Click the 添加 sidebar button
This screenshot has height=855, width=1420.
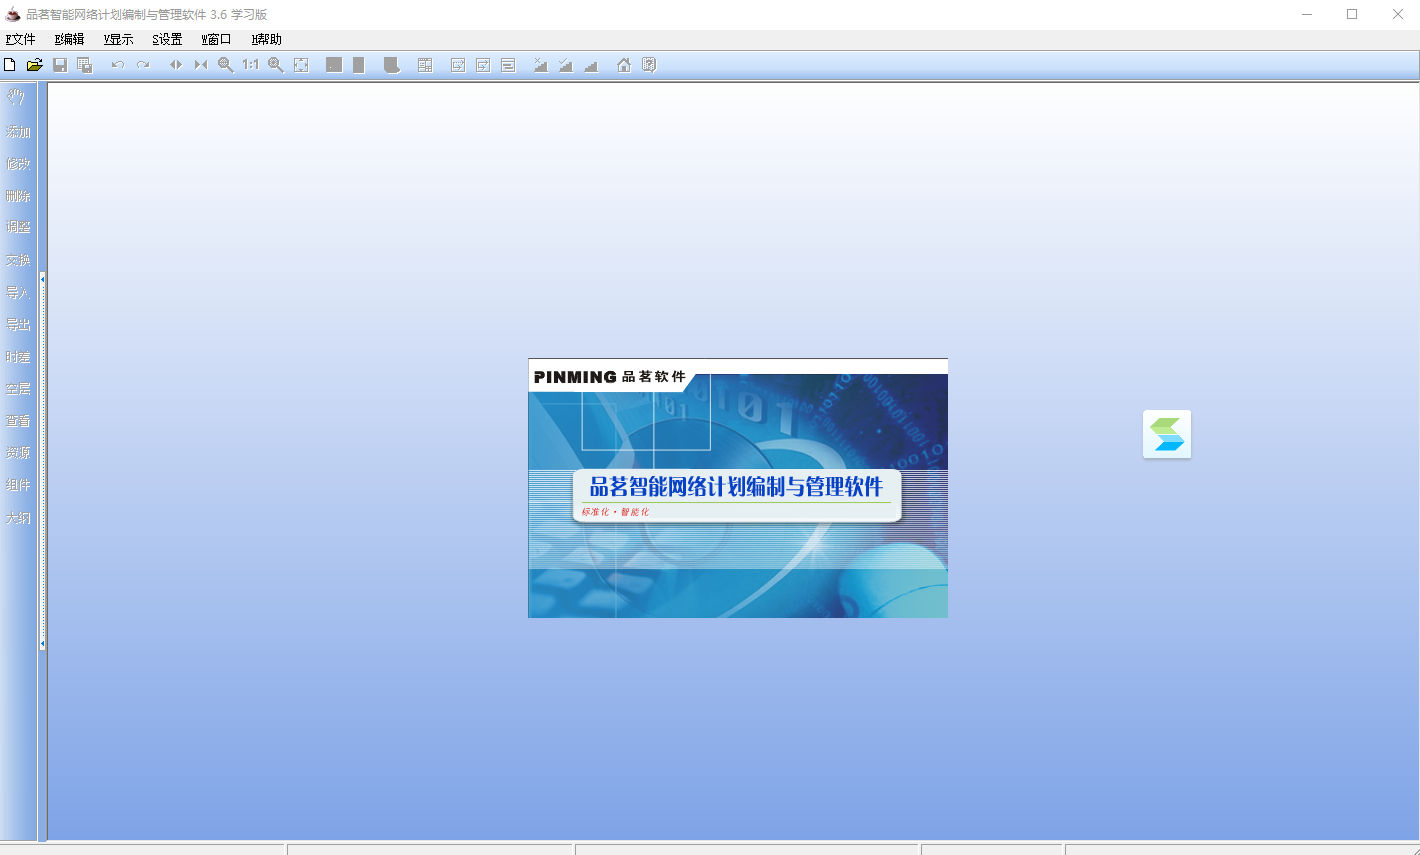(x=18, y=131)
